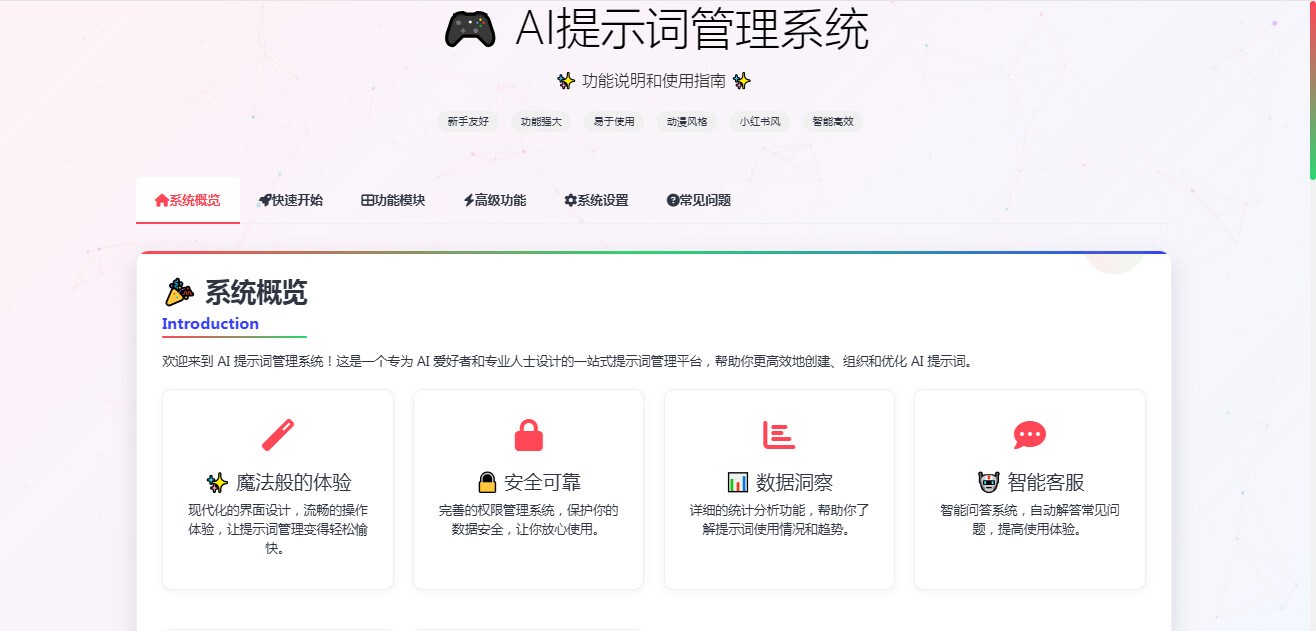
Task: Click the yellow lock emoji beside 安全可靠
Action: 487,483
